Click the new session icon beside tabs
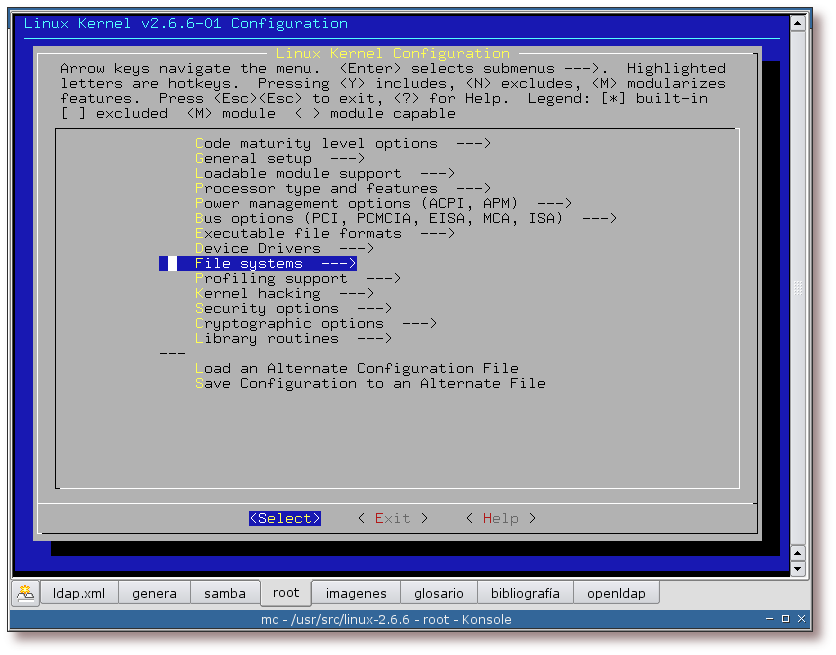 25,592
